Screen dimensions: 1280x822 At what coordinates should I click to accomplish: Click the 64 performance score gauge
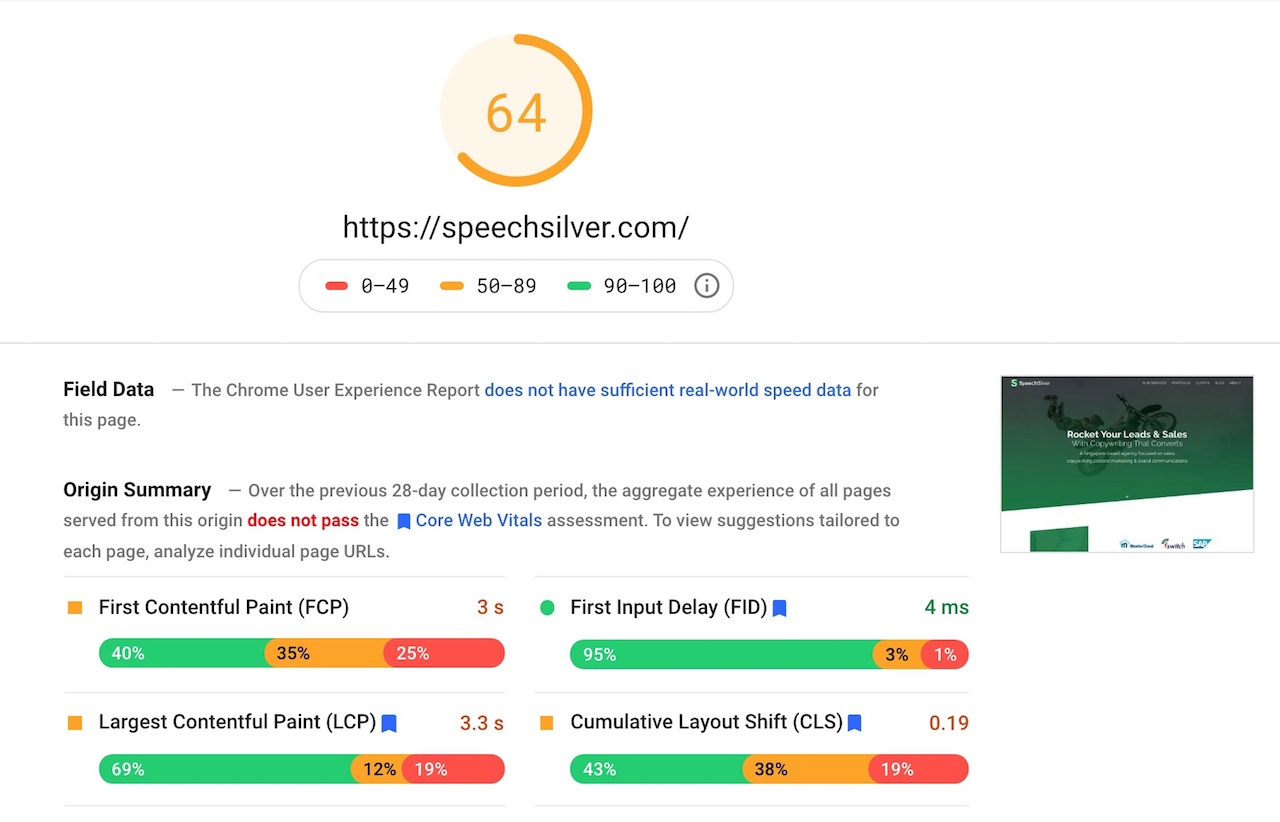516,110
